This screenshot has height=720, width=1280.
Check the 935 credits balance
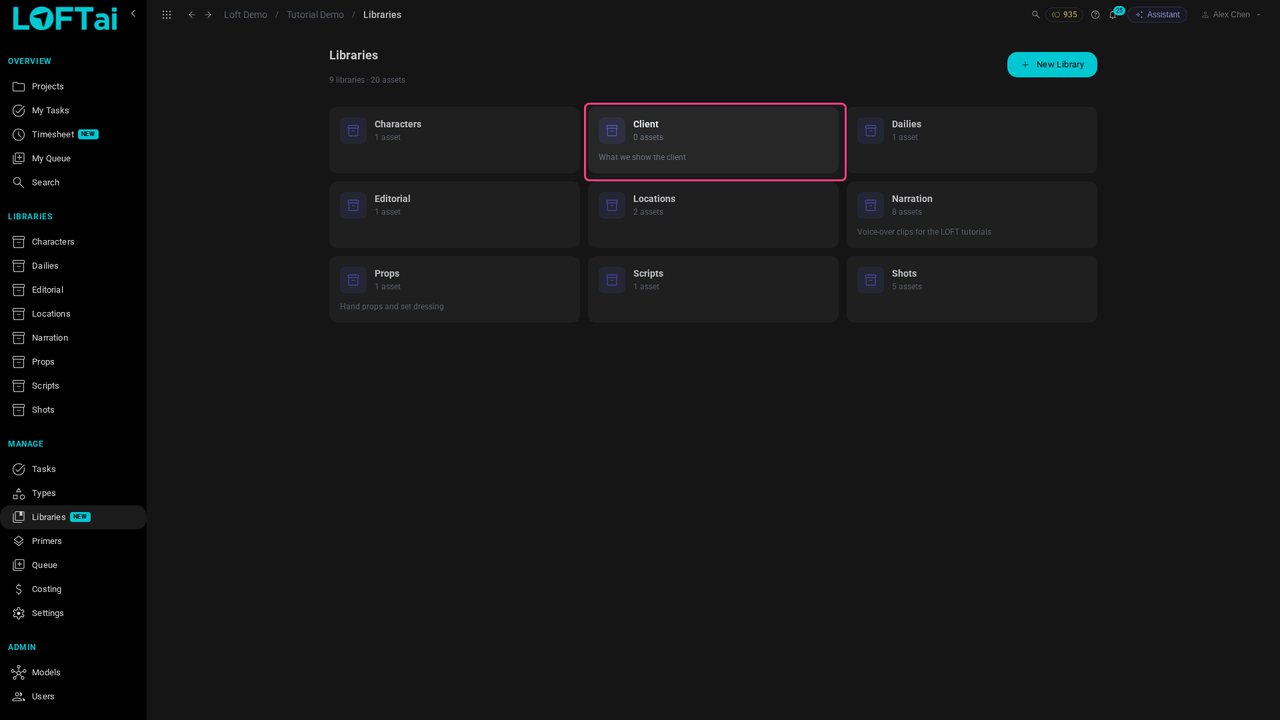(1064, 15)
